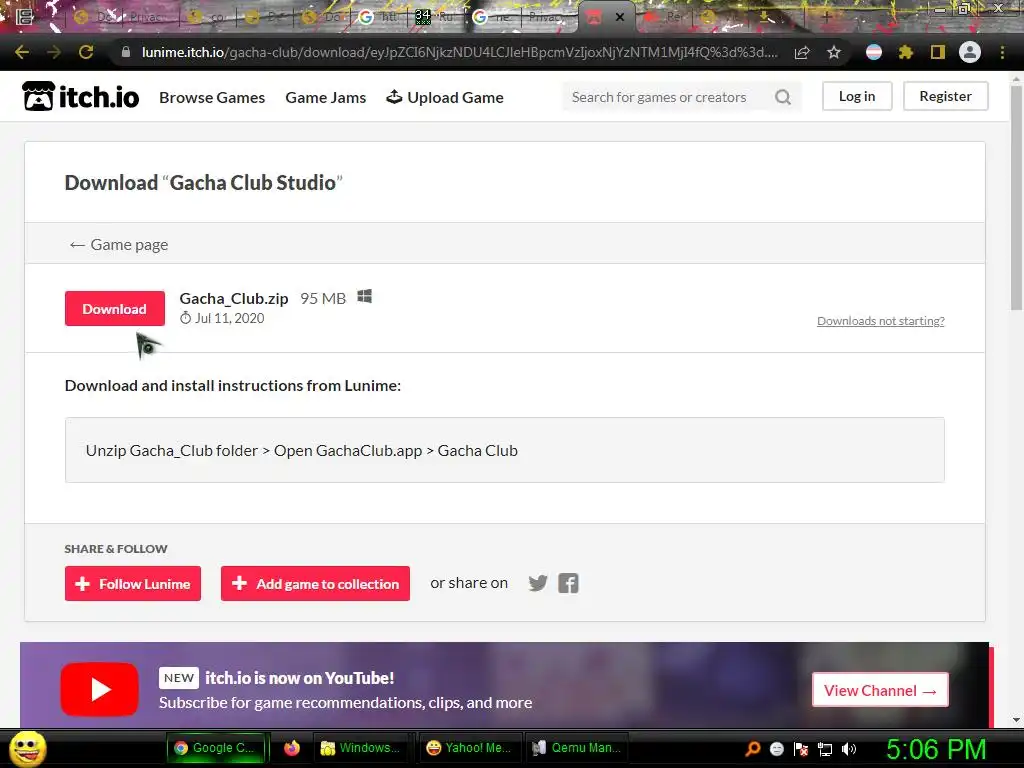Switch to the first Google tab labeled 'htt'
The height and width of the screenshot is (768, 1024).
tap(377, 17)
